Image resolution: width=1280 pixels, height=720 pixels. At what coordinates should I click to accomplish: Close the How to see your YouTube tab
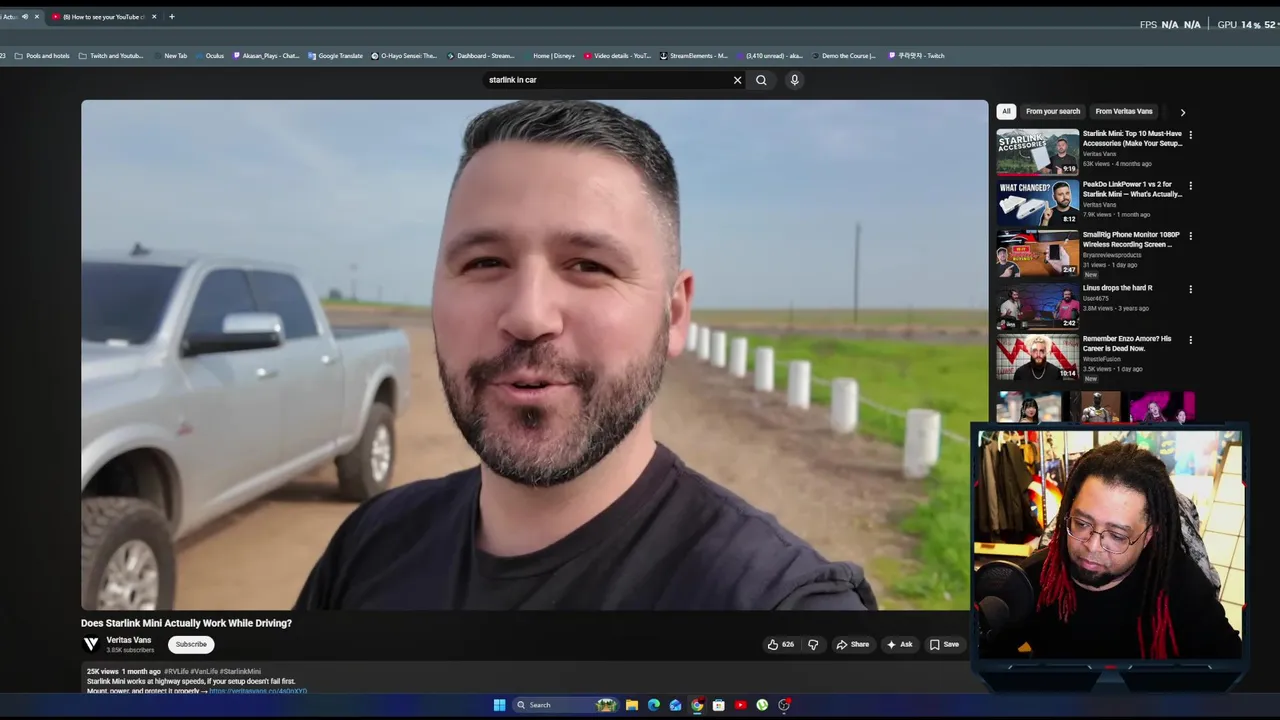pos(154,17)
